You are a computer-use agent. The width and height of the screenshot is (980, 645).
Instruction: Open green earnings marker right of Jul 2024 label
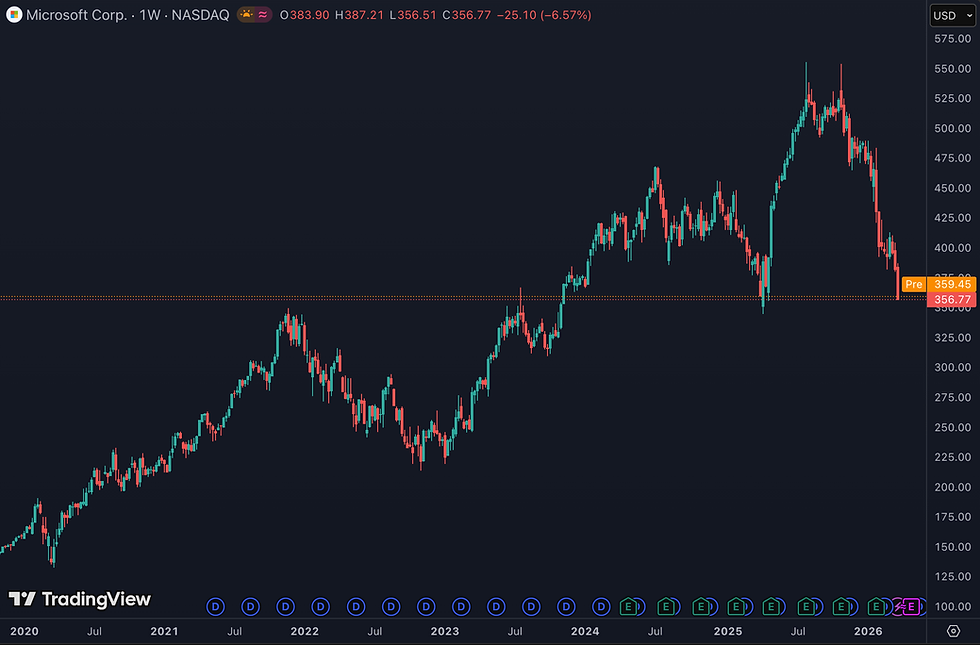666,606
